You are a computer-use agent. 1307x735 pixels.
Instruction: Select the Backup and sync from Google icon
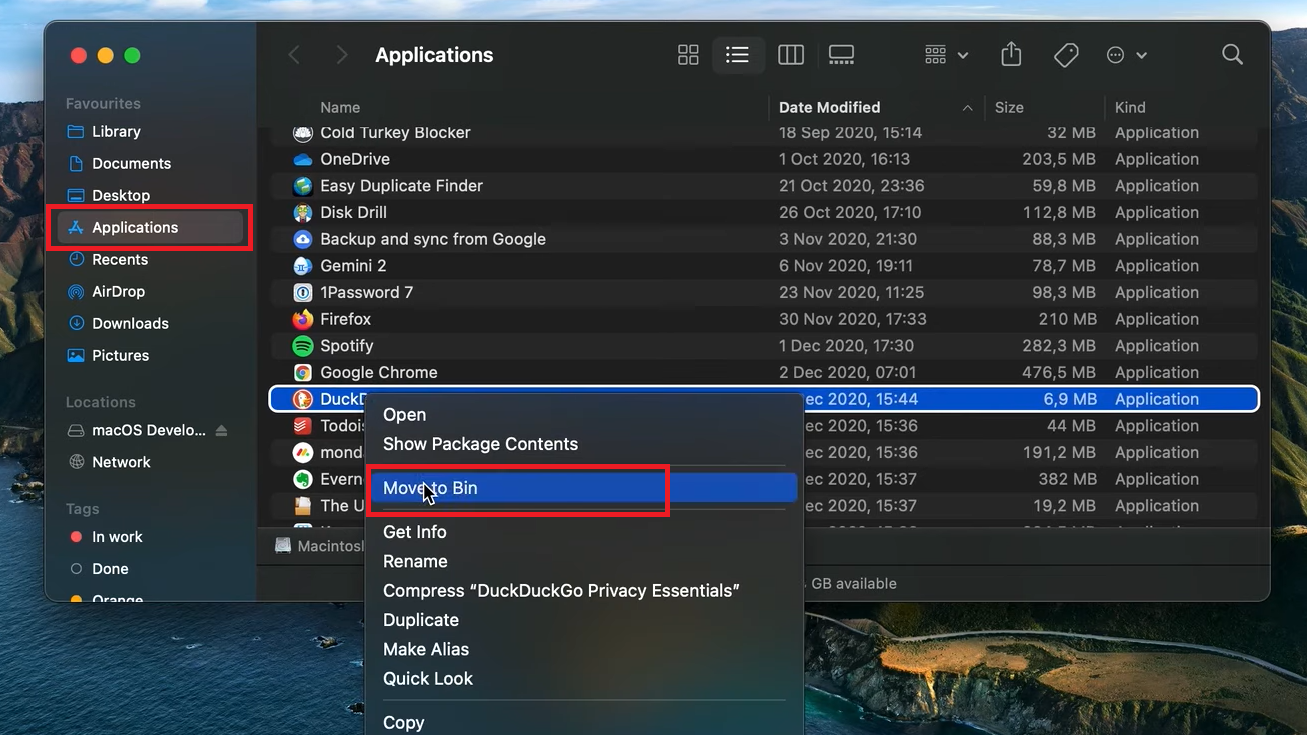(303, 239)
